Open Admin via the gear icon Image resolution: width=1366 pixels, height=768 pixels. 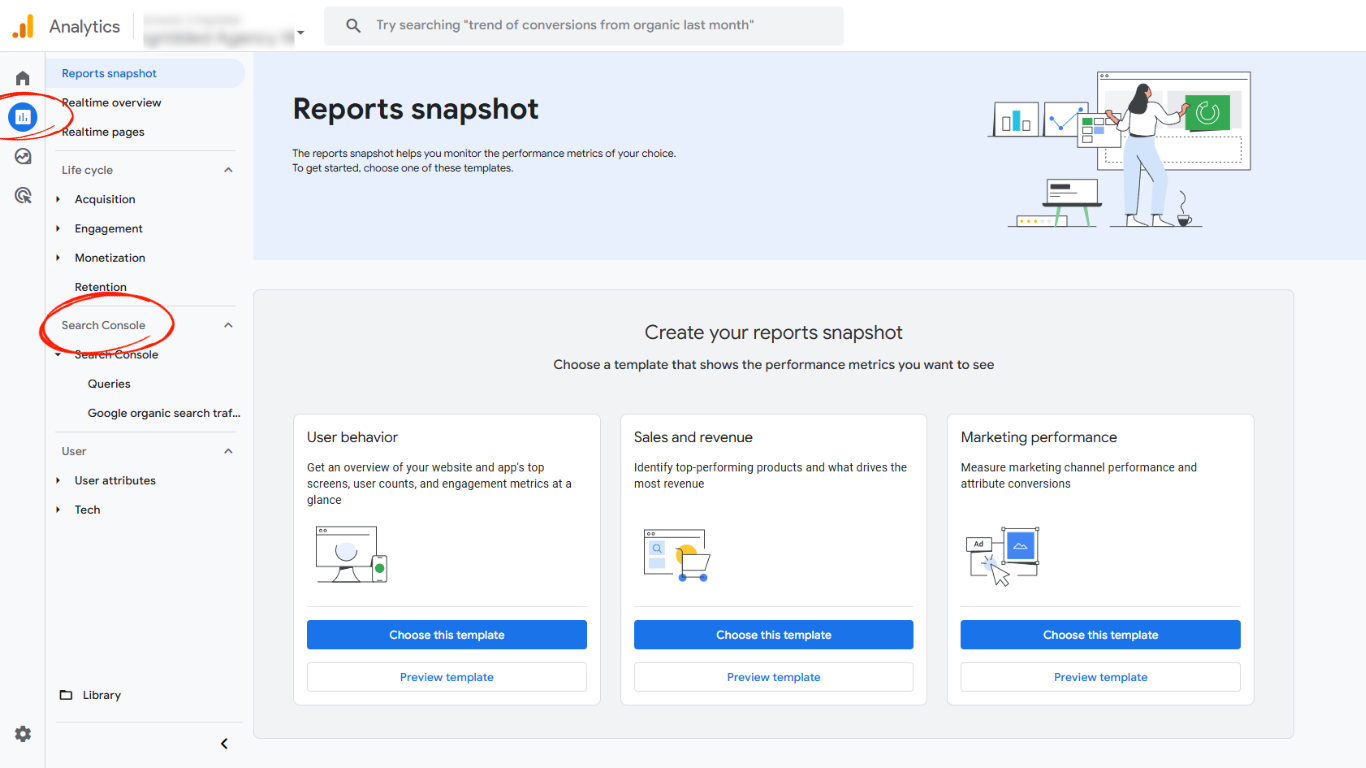(x=22, y=733)
